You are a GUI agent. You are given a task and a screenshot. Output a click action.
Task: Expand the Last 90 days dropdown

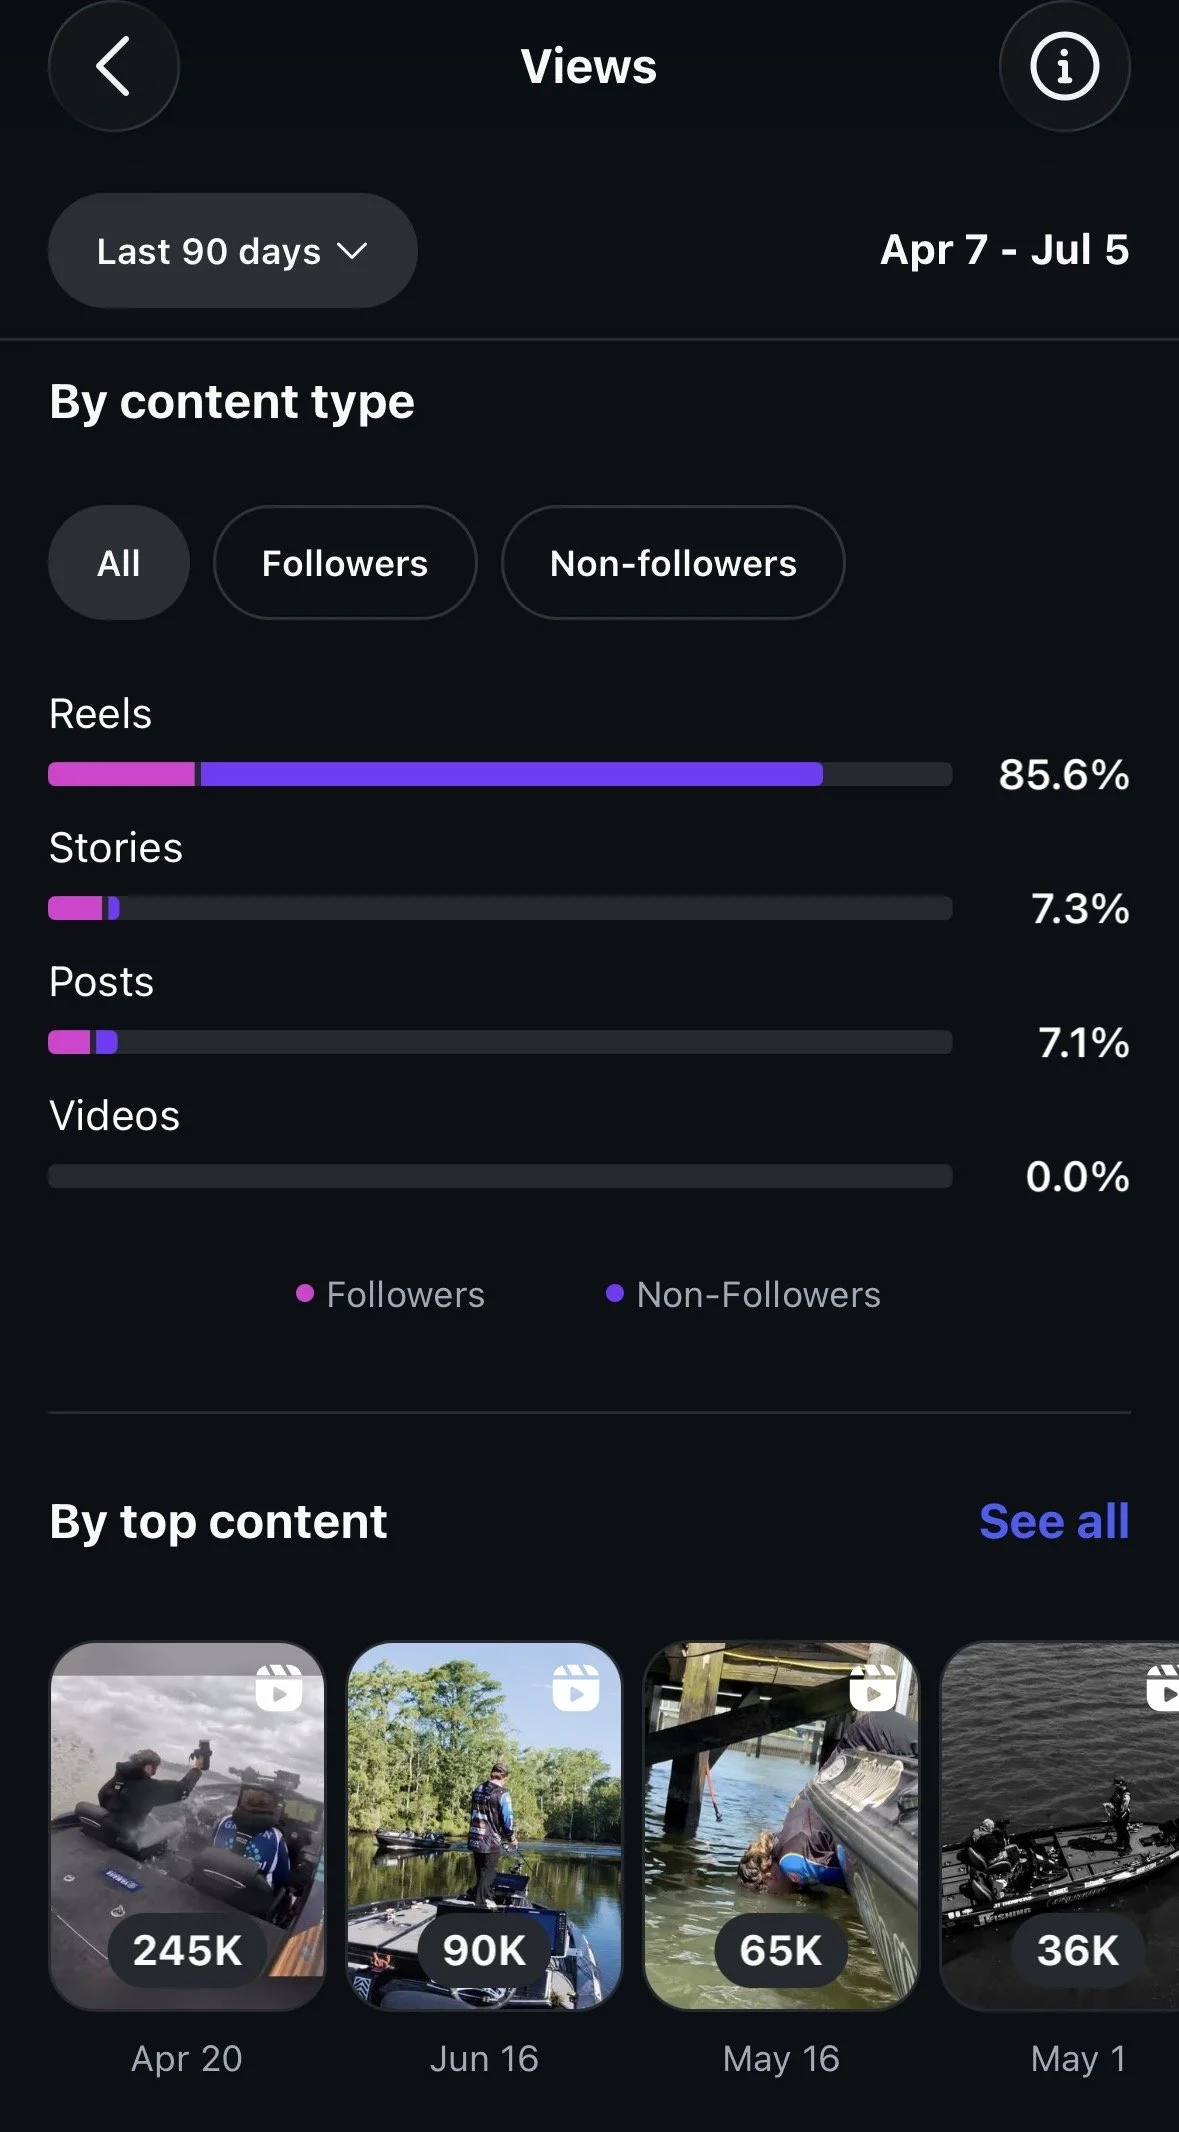(x=233, y=251)
